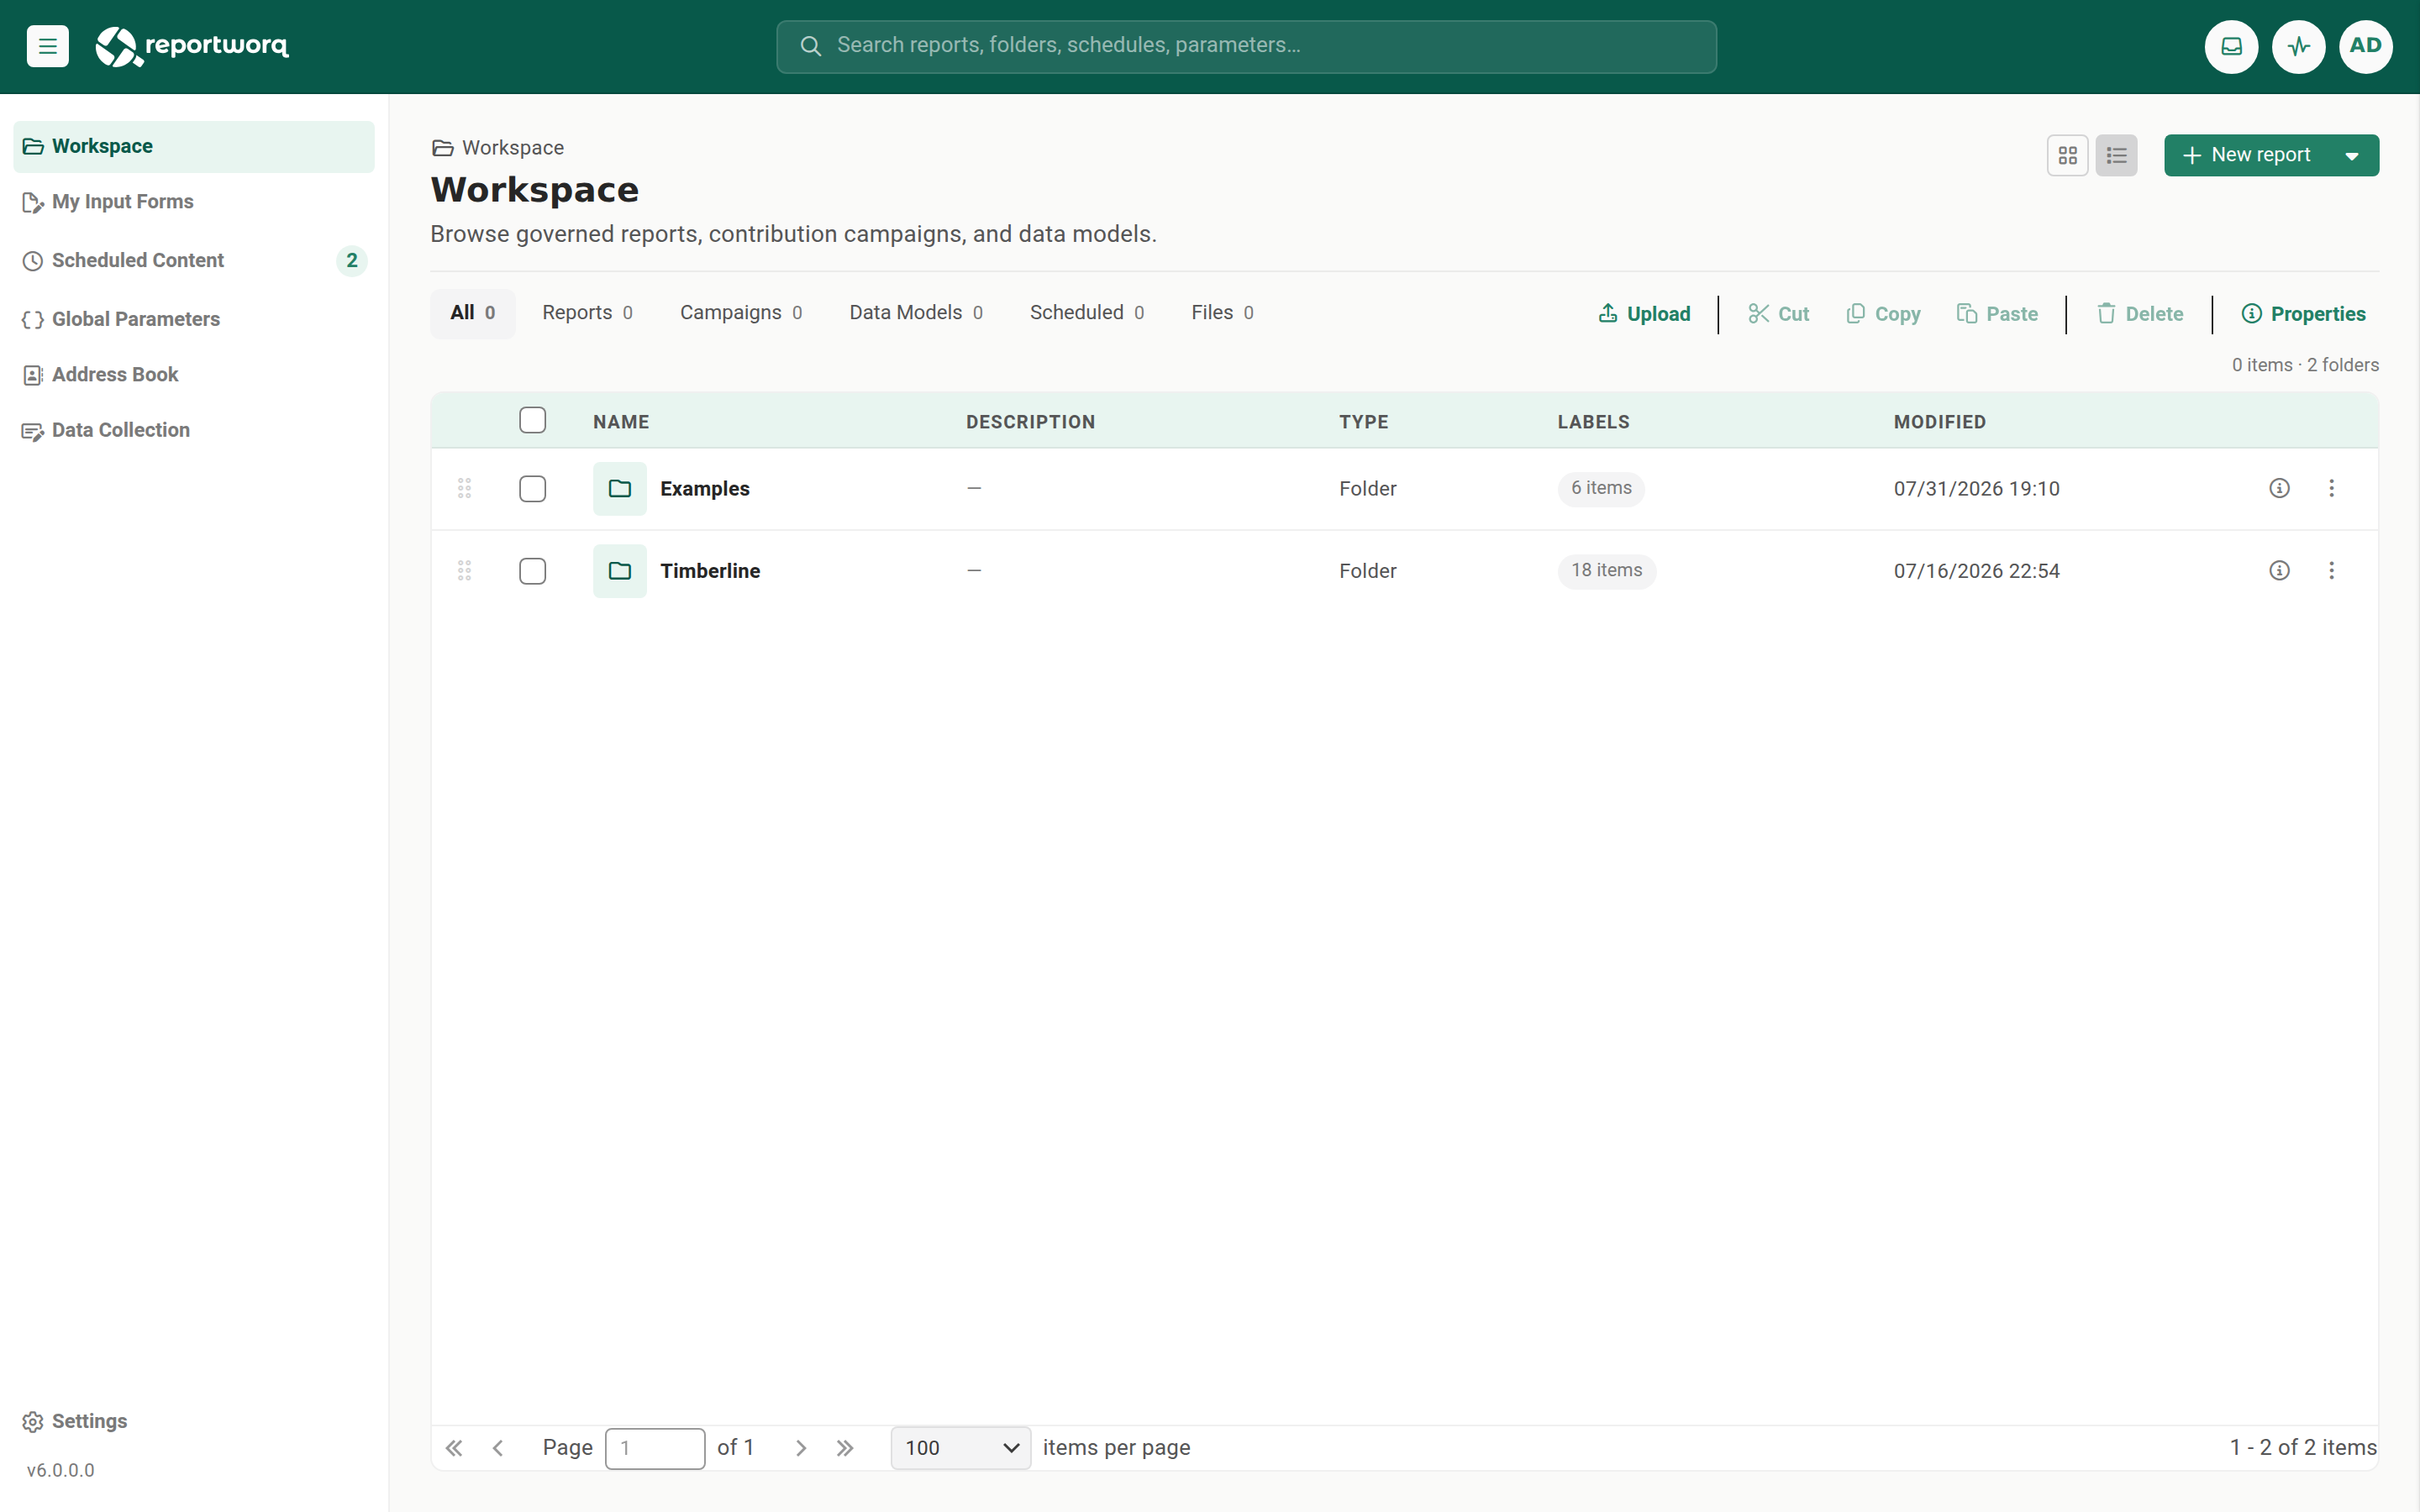Click info icon for Examples row
Viewport: 2420px width, 1512px height.
[x=2279, y=488]
